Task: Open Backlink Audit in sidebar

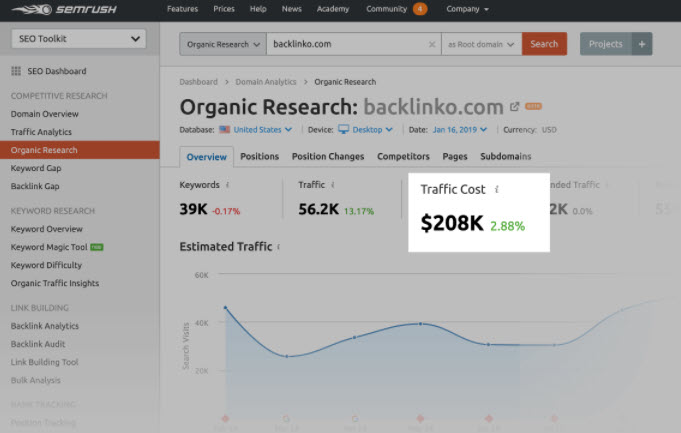Action: tap(38, 344)
